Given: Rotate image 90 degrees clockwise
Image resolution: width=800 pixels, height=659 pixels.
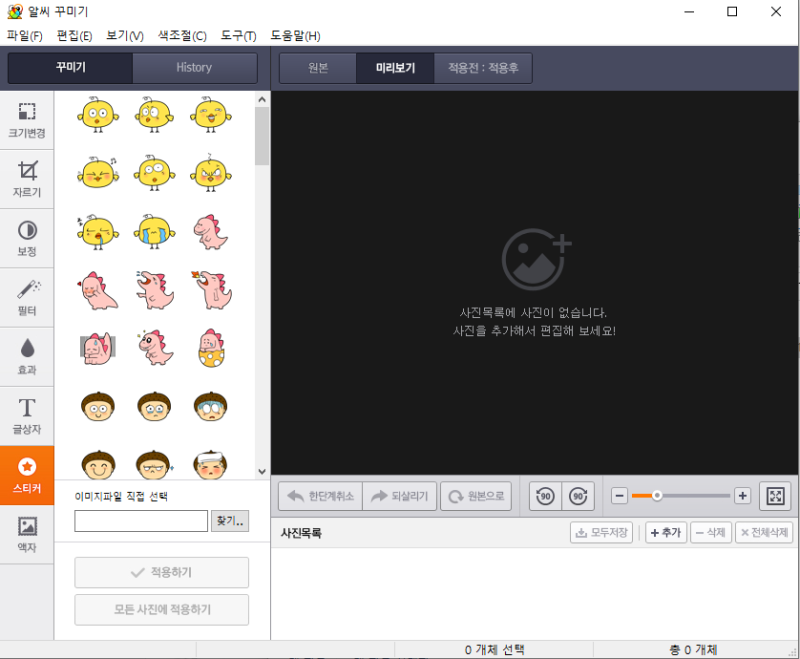Looking at the screenshot, I should [578, 496].
